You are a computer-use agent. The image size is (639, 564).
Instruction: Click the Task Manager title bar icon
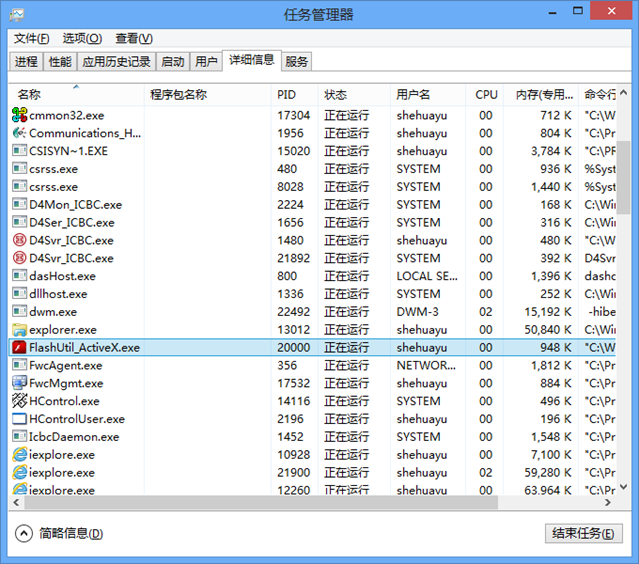17,15
